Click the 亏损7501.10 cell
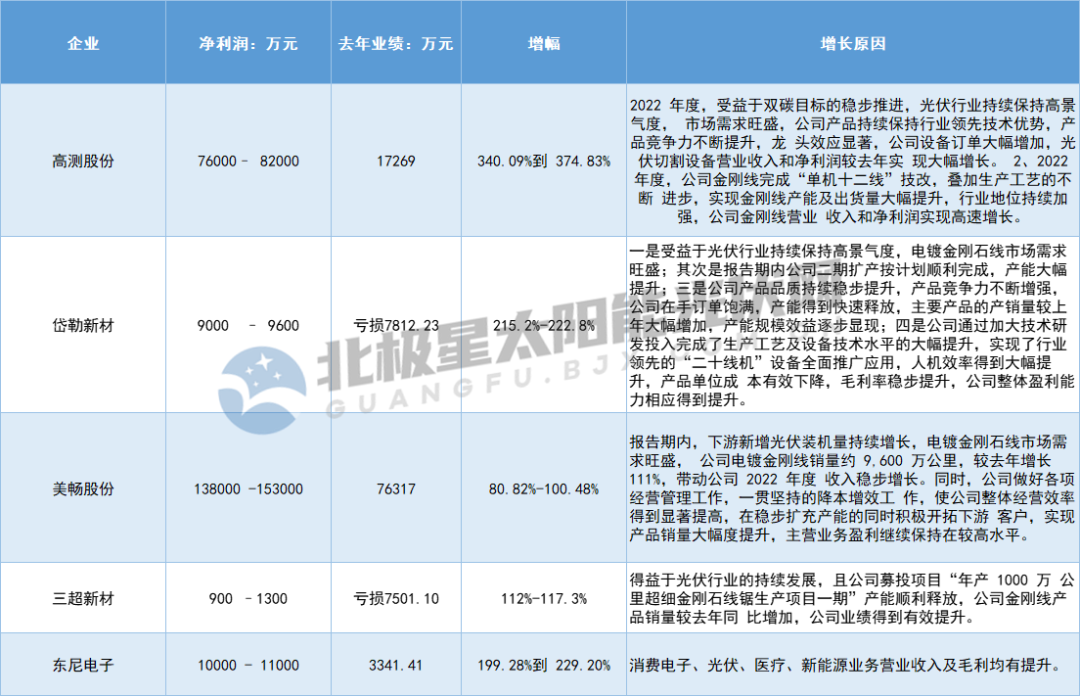This screenshot has height=696, width=1080. (396, 598)
